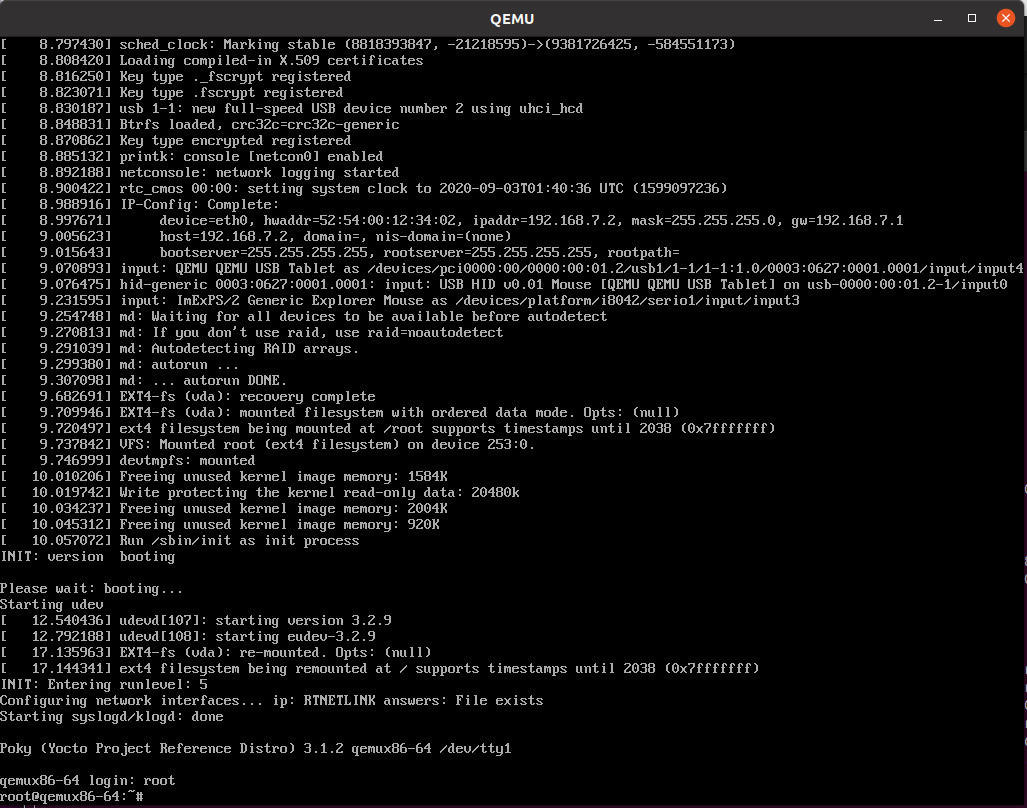Screen dimensions: 1027x808
Task: Click 'input: QEMU QEMU USB Tablet' line
Action: 512,268
